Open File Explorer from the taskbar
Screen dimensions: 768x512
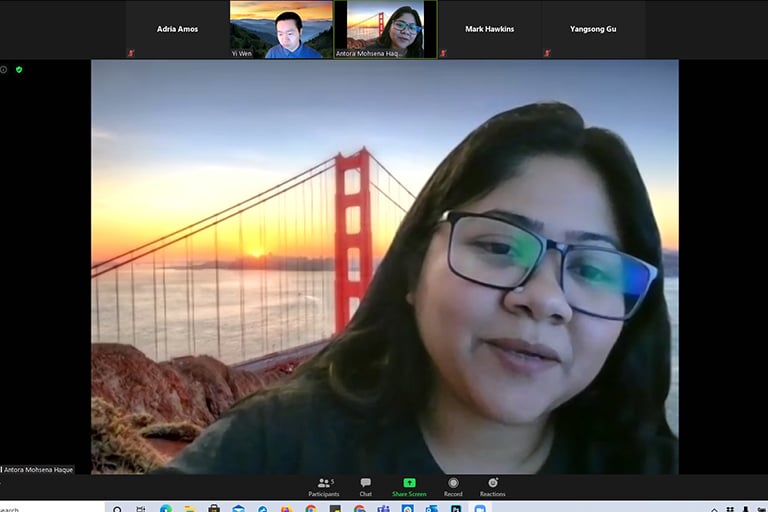pyautogui.click(x=190, y=509)
